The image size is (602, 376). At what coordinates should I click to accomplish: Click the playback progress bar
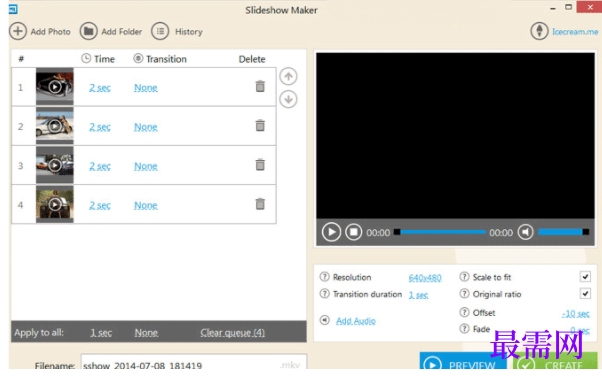[440, 232]
